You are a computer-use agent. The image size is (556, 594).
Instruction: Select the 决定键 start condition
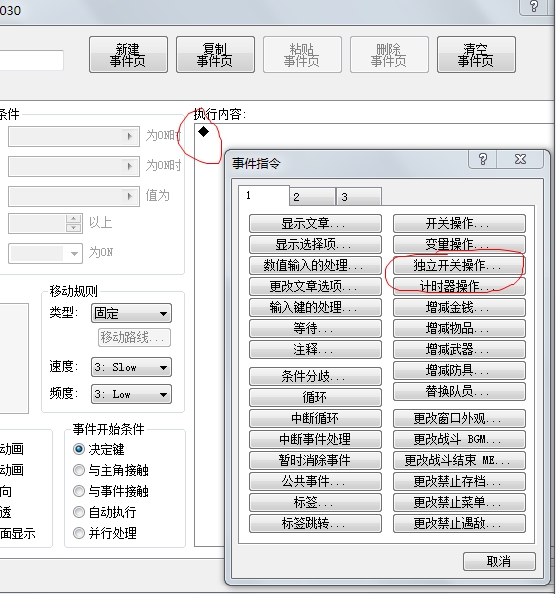[79, 449]
